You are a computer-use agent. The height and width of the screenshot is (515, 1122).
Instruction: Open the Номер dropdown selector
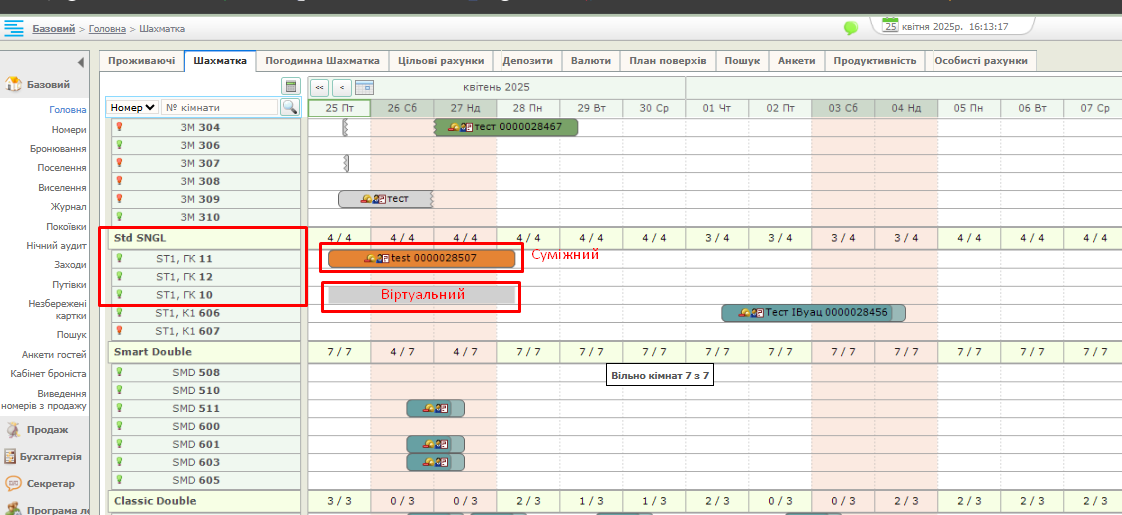point(133,107)
